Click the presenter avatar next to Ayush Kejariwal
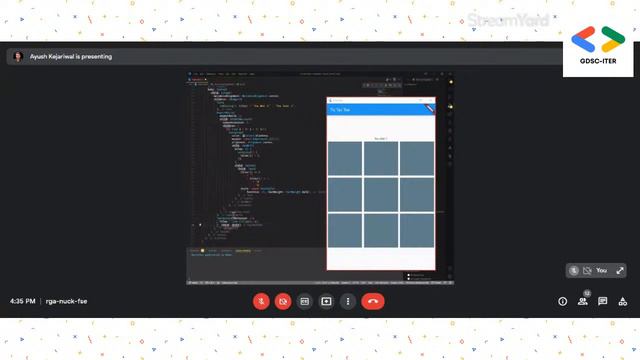This screenshot has height=360, width=640. click(x=18, y=56)
